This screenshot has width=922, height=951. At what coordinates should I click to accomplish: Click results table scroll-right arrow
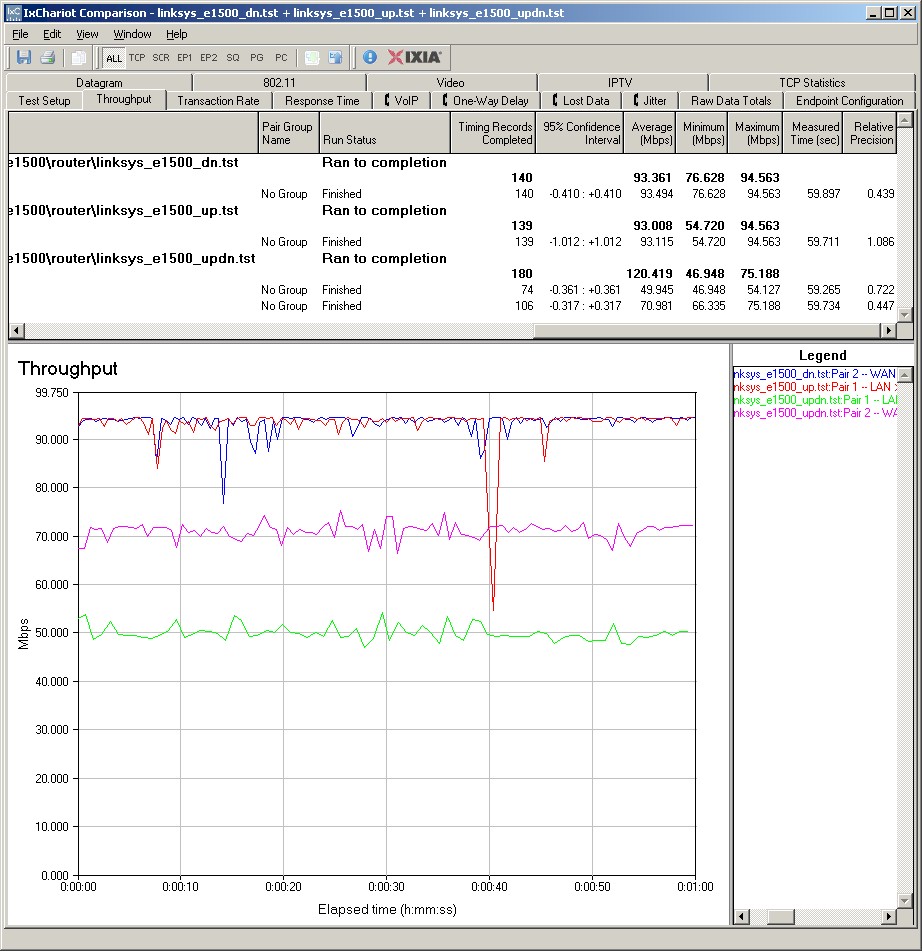889,331
